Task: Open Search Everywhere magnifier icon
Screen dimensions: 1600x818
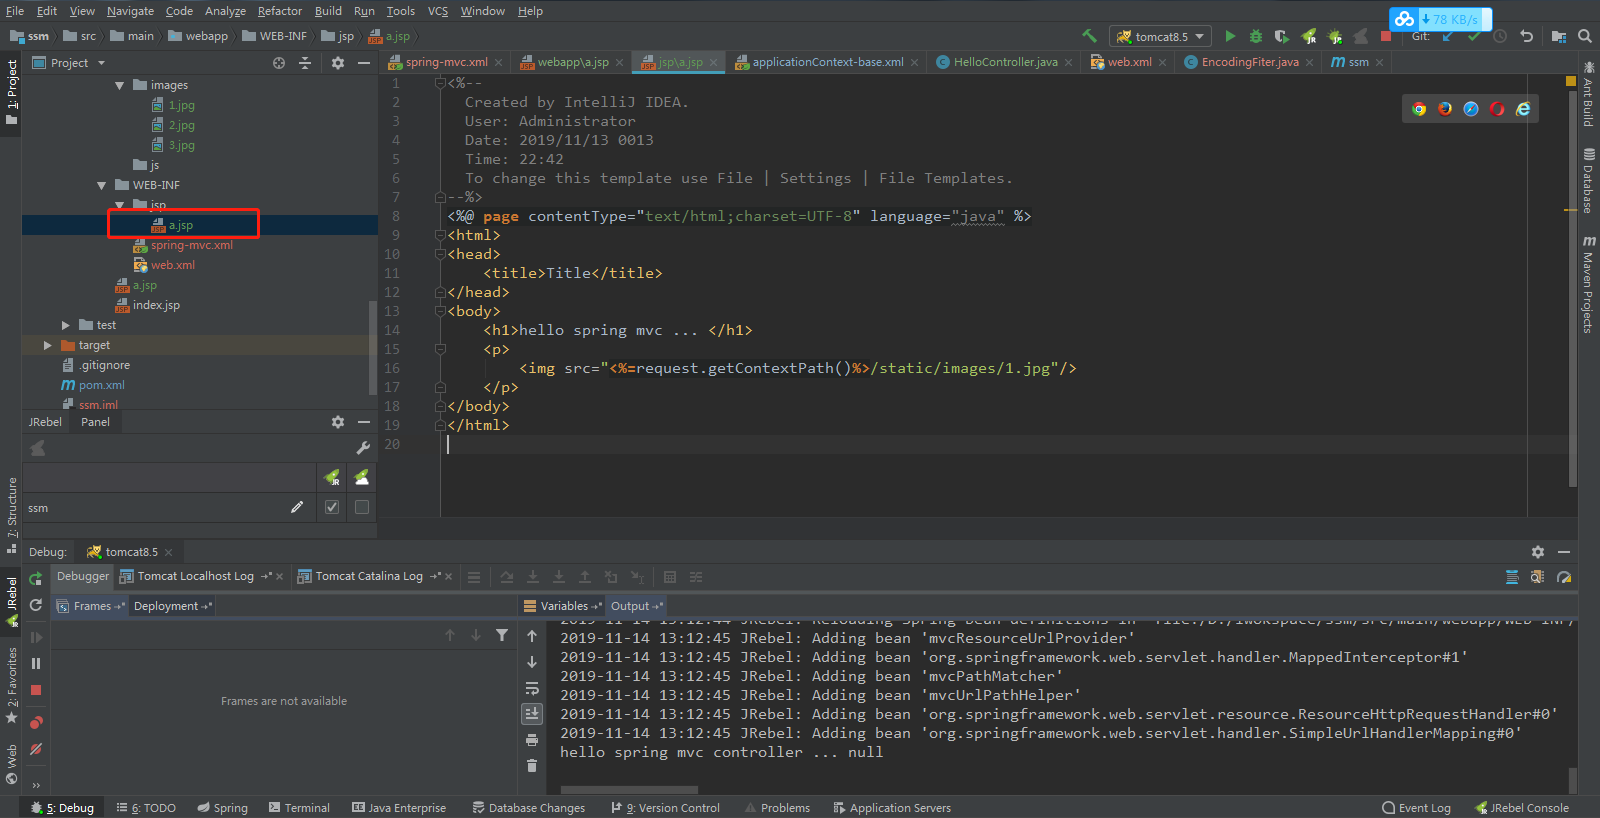Action: 1585,36
